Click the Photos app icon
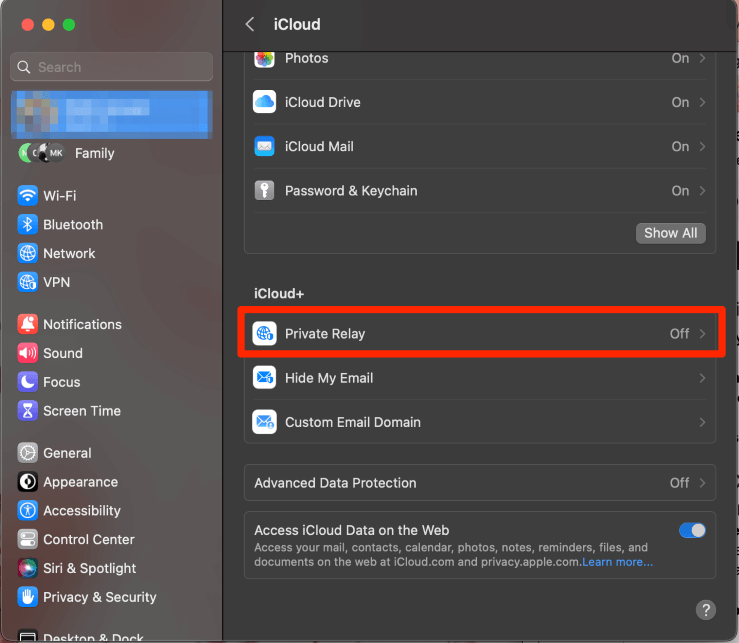The width and height of the screenshot is (739, 643). [264, 59]
